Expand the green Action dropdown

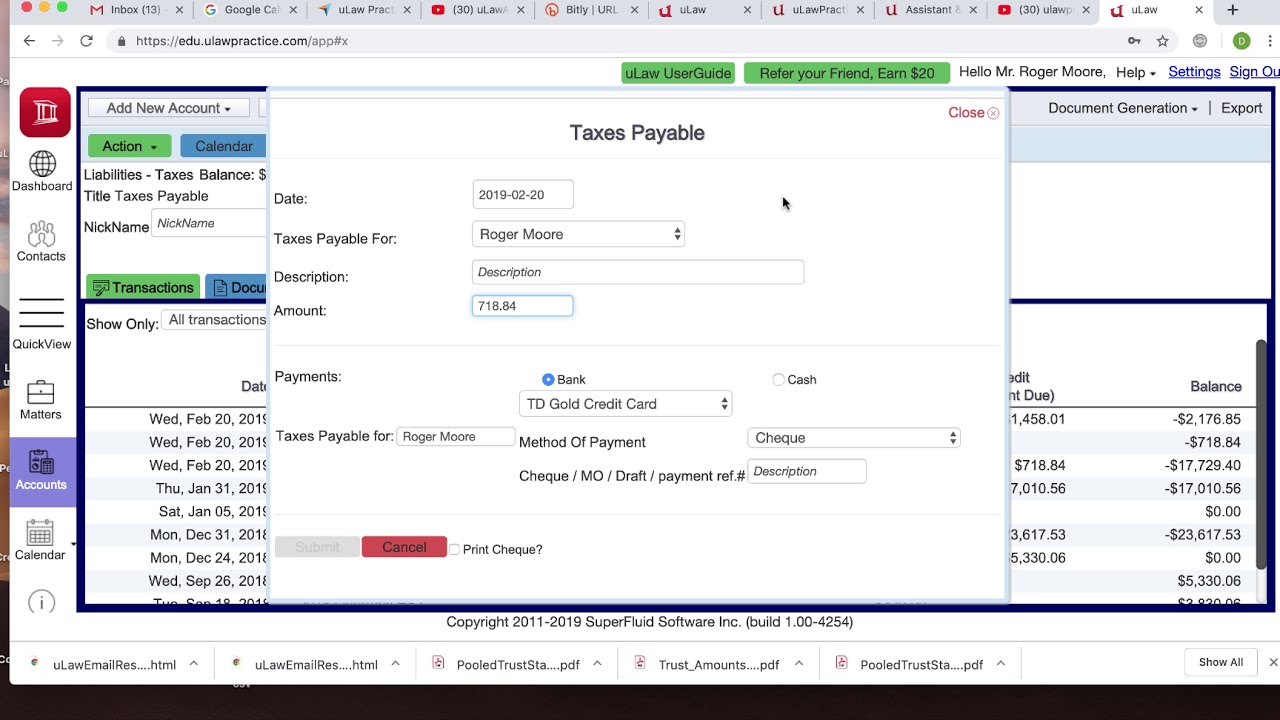coord(130,146)
